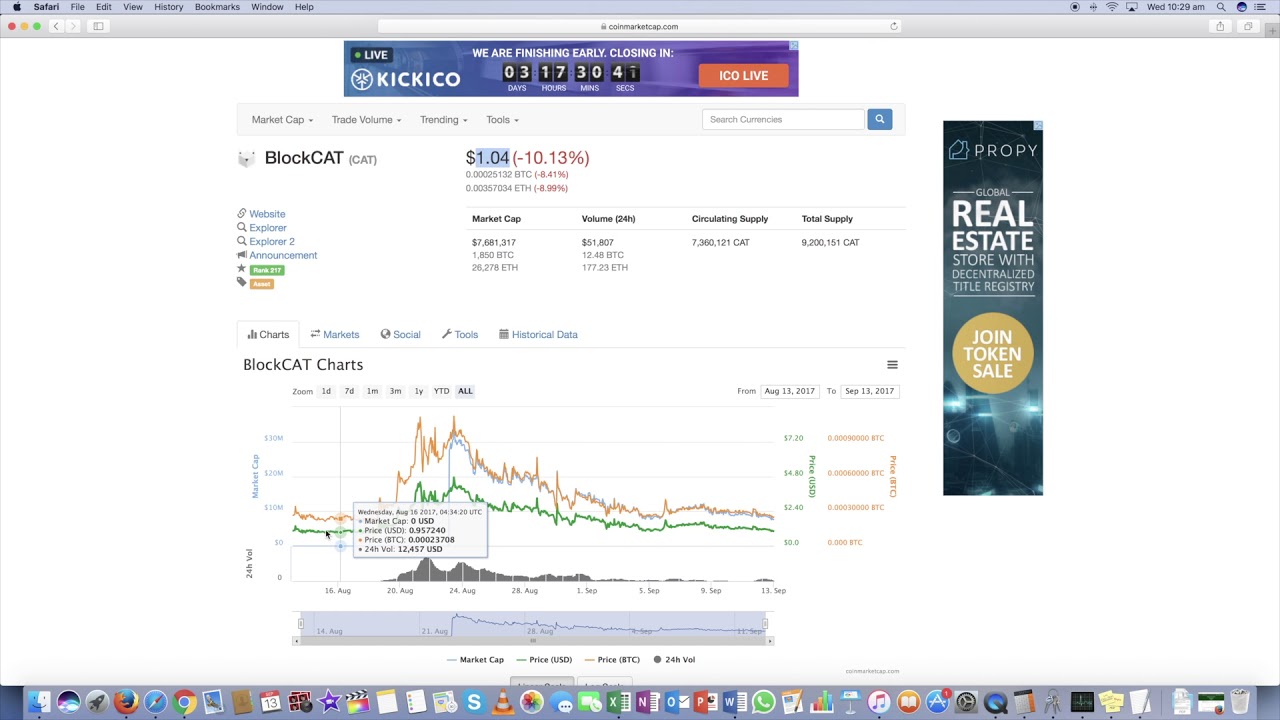
Task: Open App Store from the dock
Action: [937, 702]
